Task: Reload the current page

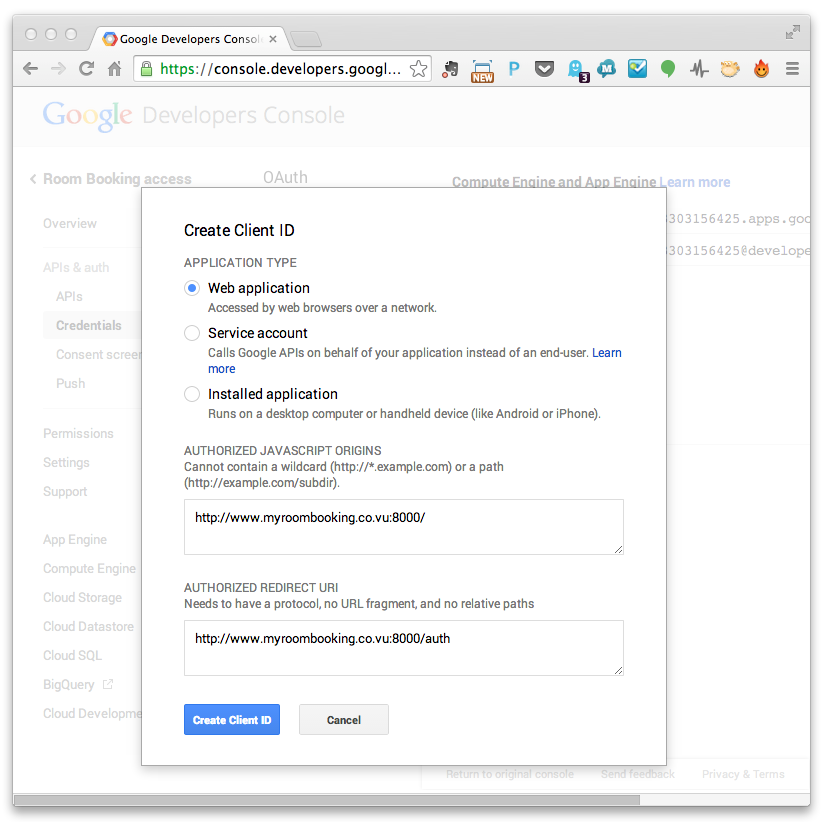Action: point(86,69)
